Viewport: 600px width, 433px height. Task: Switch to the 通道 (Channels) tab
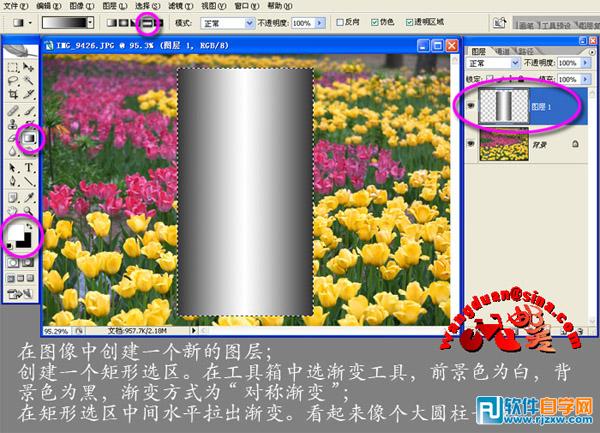tap(502, 51)
